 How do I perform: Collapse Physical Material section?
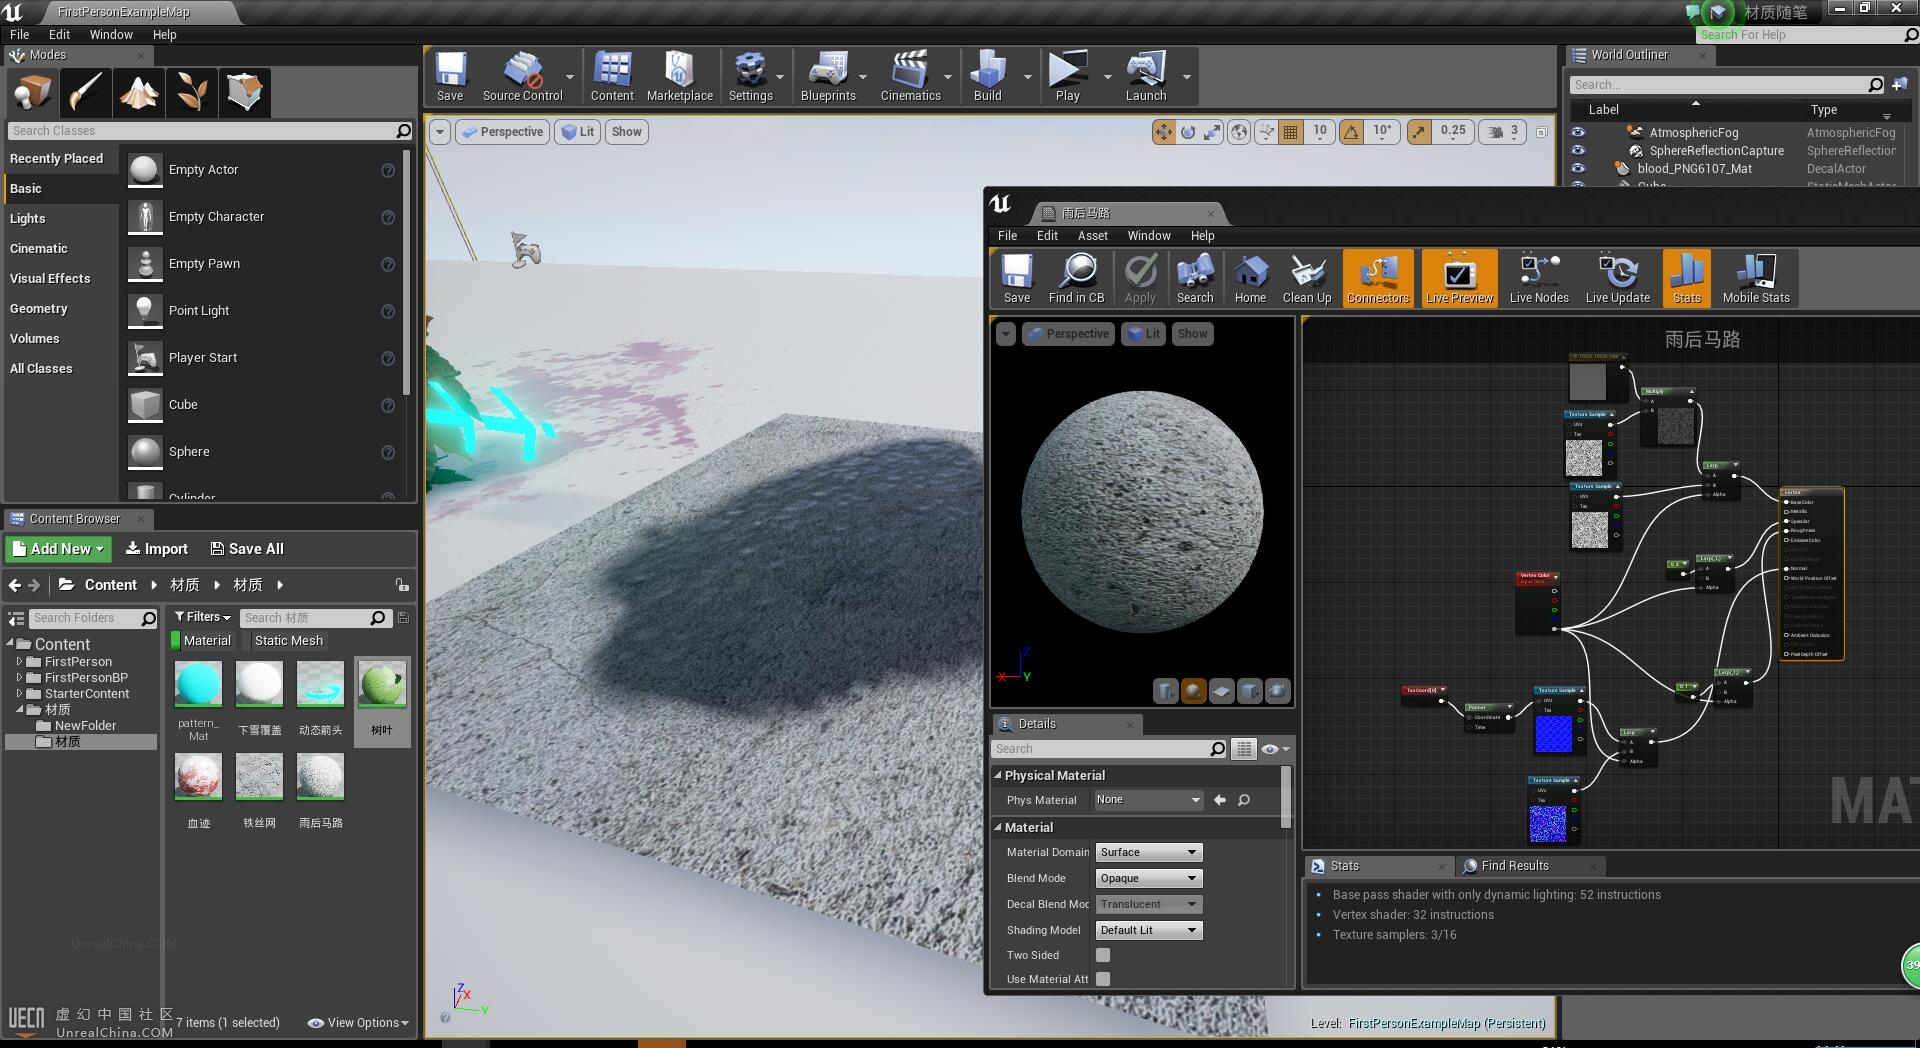tap(998, 775)
